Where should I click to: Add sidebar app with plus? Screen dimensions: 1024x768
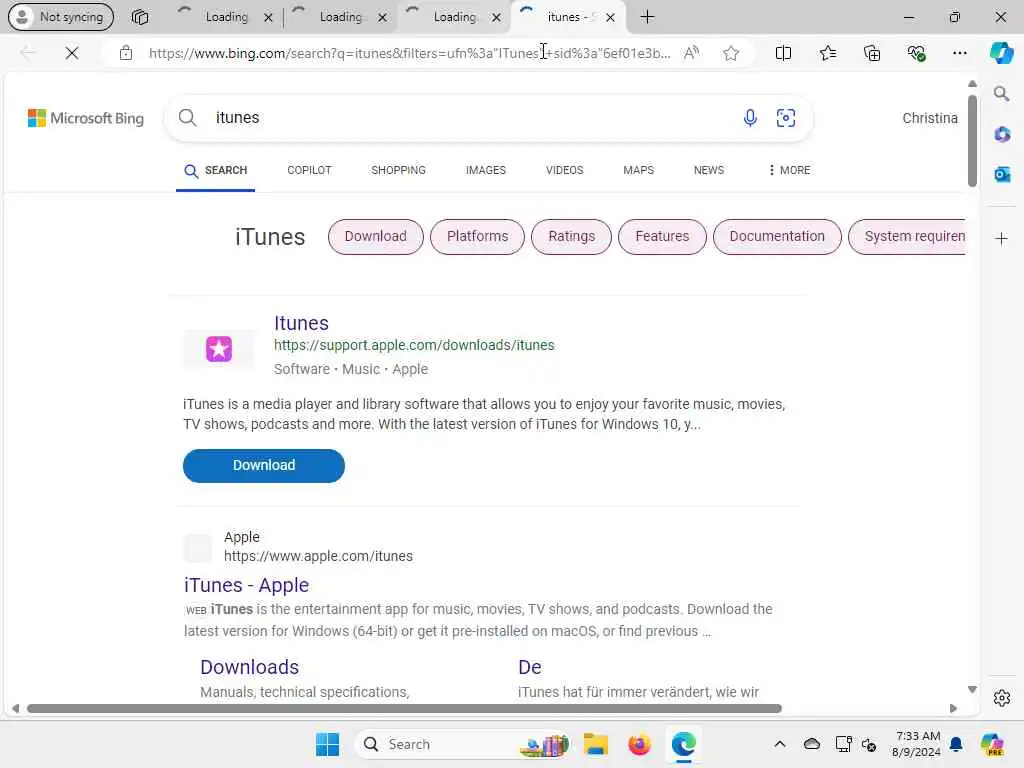pos(1002,239)
